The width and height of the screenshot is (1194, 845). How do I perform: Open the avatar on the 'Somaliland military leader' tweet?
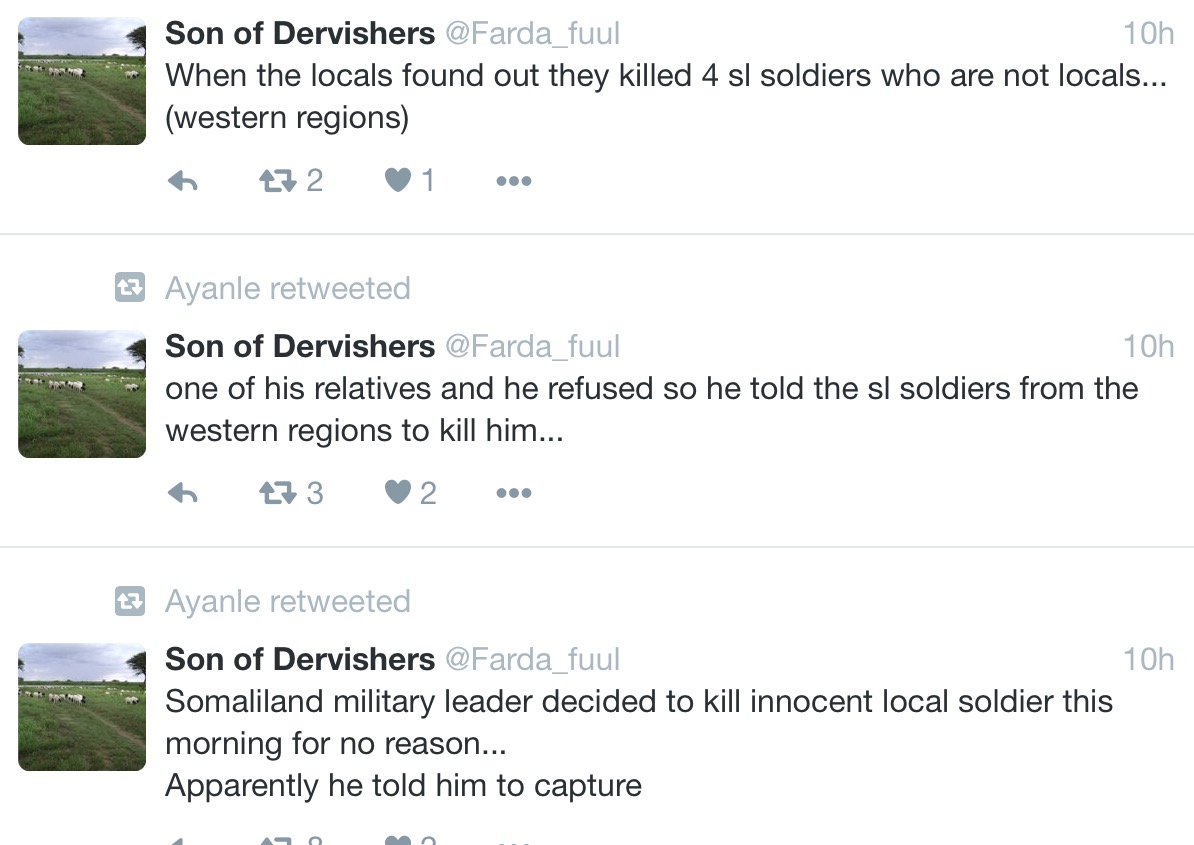[82, 707]
